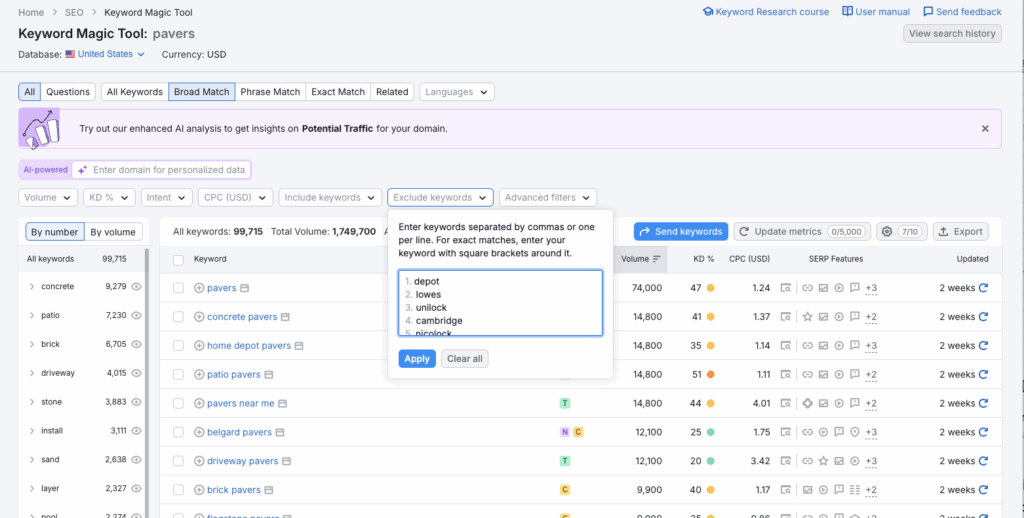
Task: Click the domain input for personalized data
Action: pos(170,170)
